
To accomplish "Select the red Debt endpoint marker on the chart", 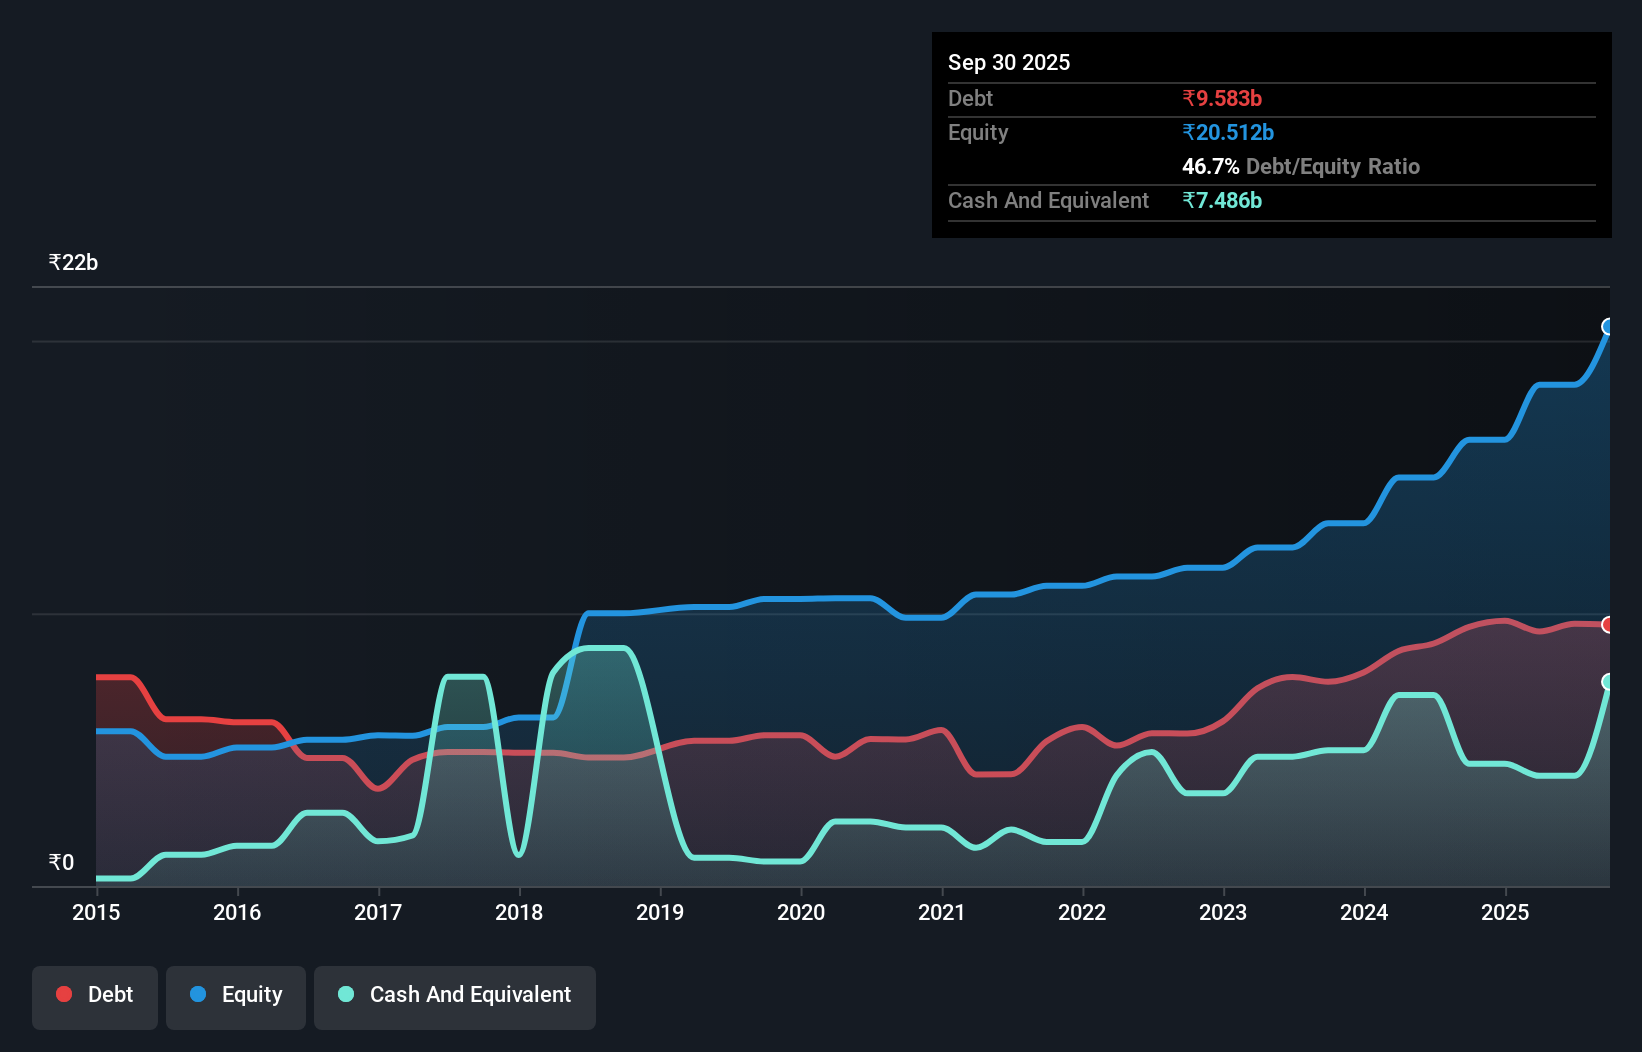I will [1608, 624].
